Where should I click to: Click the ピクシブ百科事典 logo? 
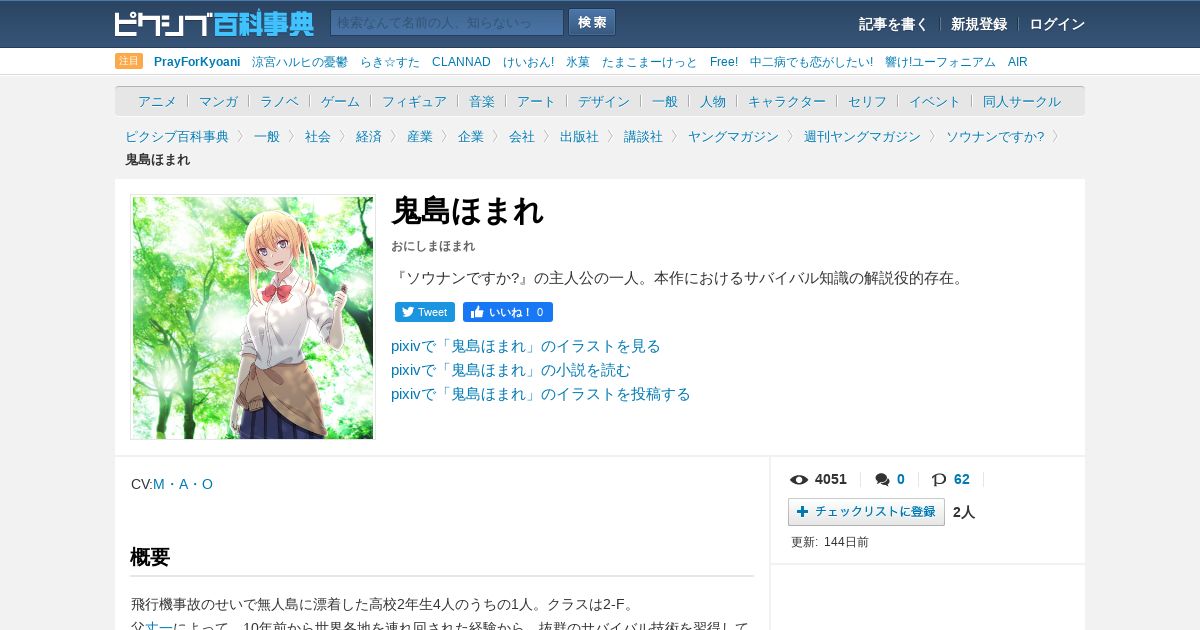click(214, 23)
